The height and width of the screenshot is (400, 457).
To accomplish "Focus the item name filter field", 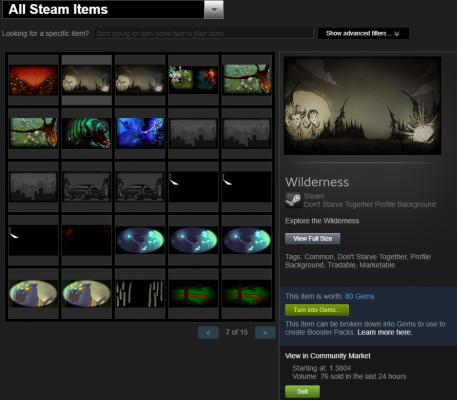I will [x=204, y=34].
